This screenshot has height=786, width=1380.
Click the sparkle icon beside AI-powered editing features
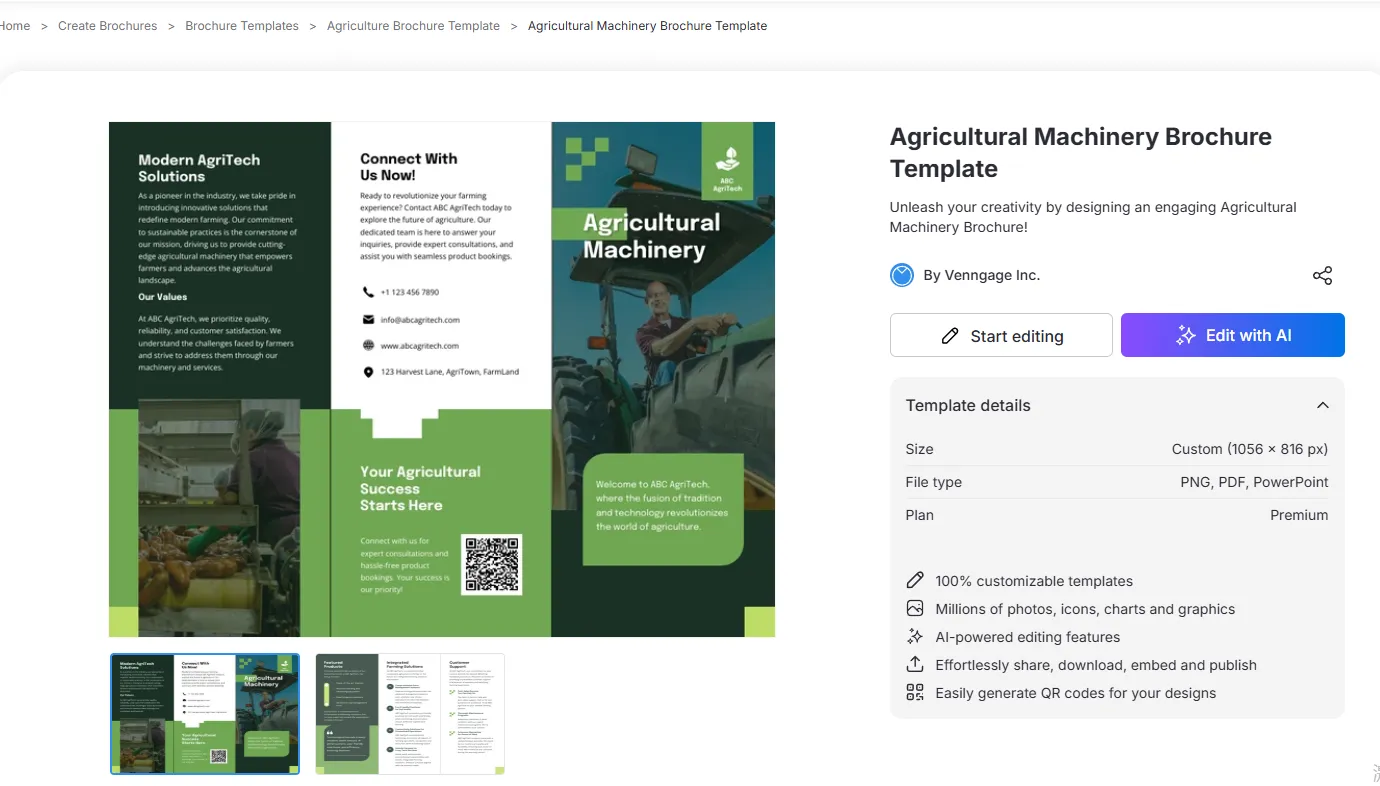pyautogui.click(x=914, y=637)
